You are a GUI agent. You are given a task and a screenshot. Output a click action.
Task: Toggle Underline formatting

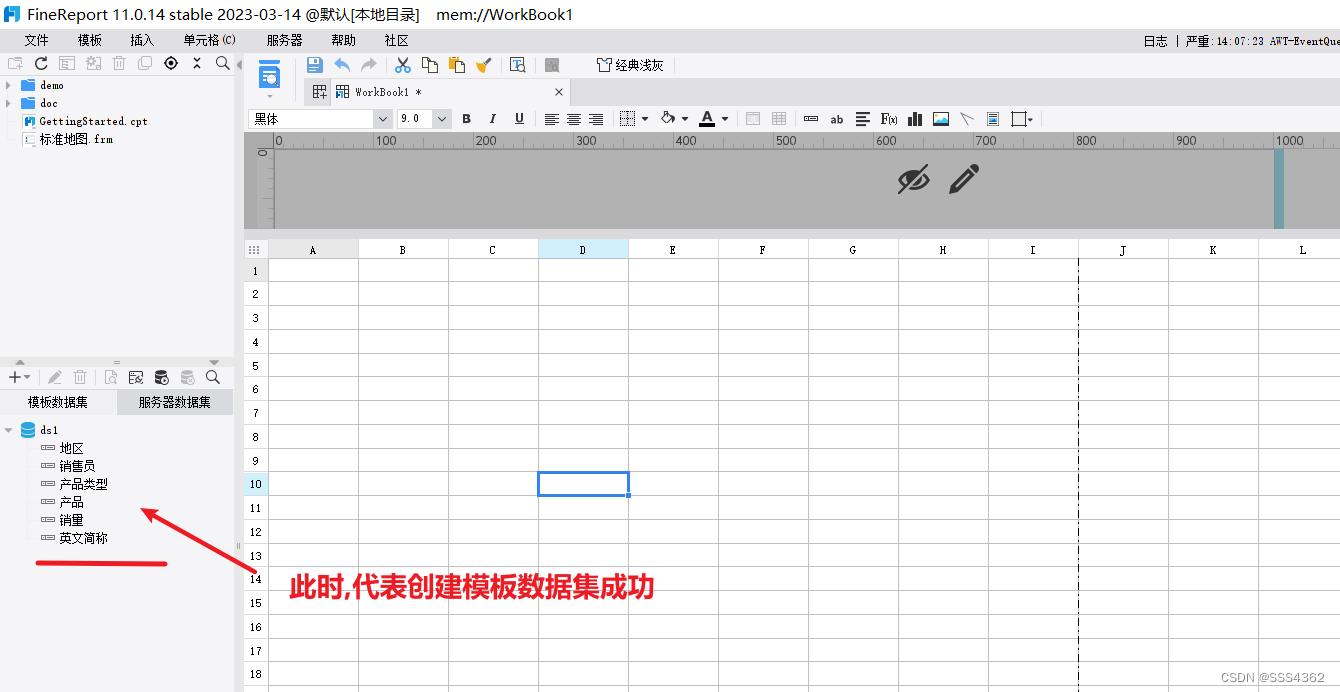(x=519, y=119)
